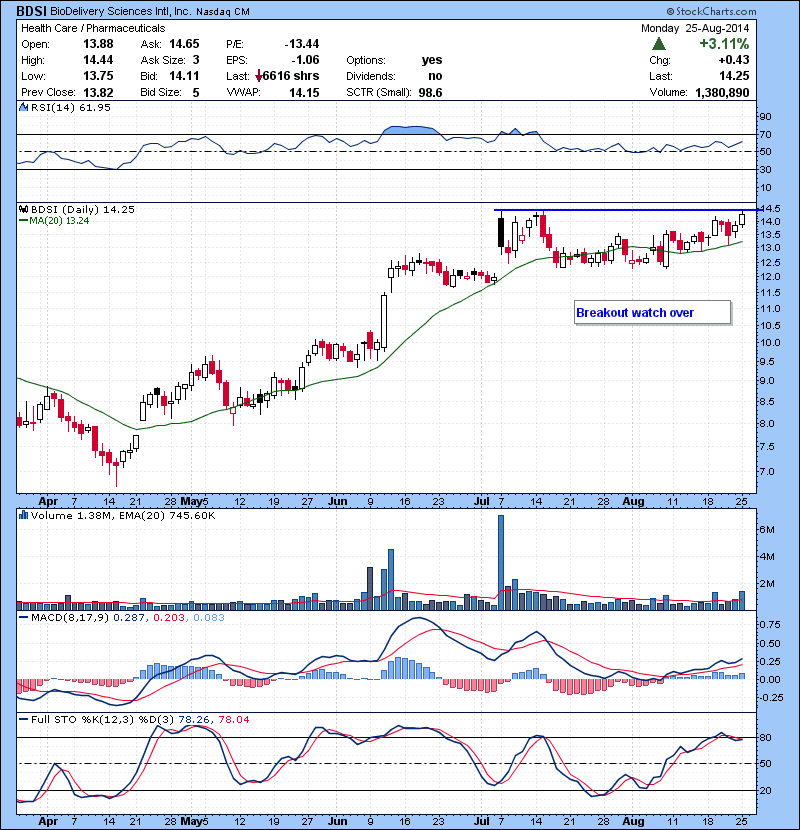The height and width of the screenshot is (830, 800).
Task: Click the date Monday 25-Aug-2014
Action: pyautogui.click(x=695, y=28)
